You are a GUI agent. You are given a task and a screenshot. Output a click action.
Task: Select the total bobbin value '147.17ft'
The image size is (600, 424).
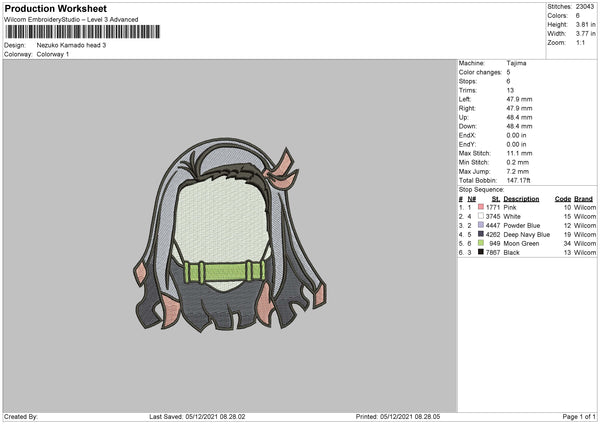click(x=518, y=181)
